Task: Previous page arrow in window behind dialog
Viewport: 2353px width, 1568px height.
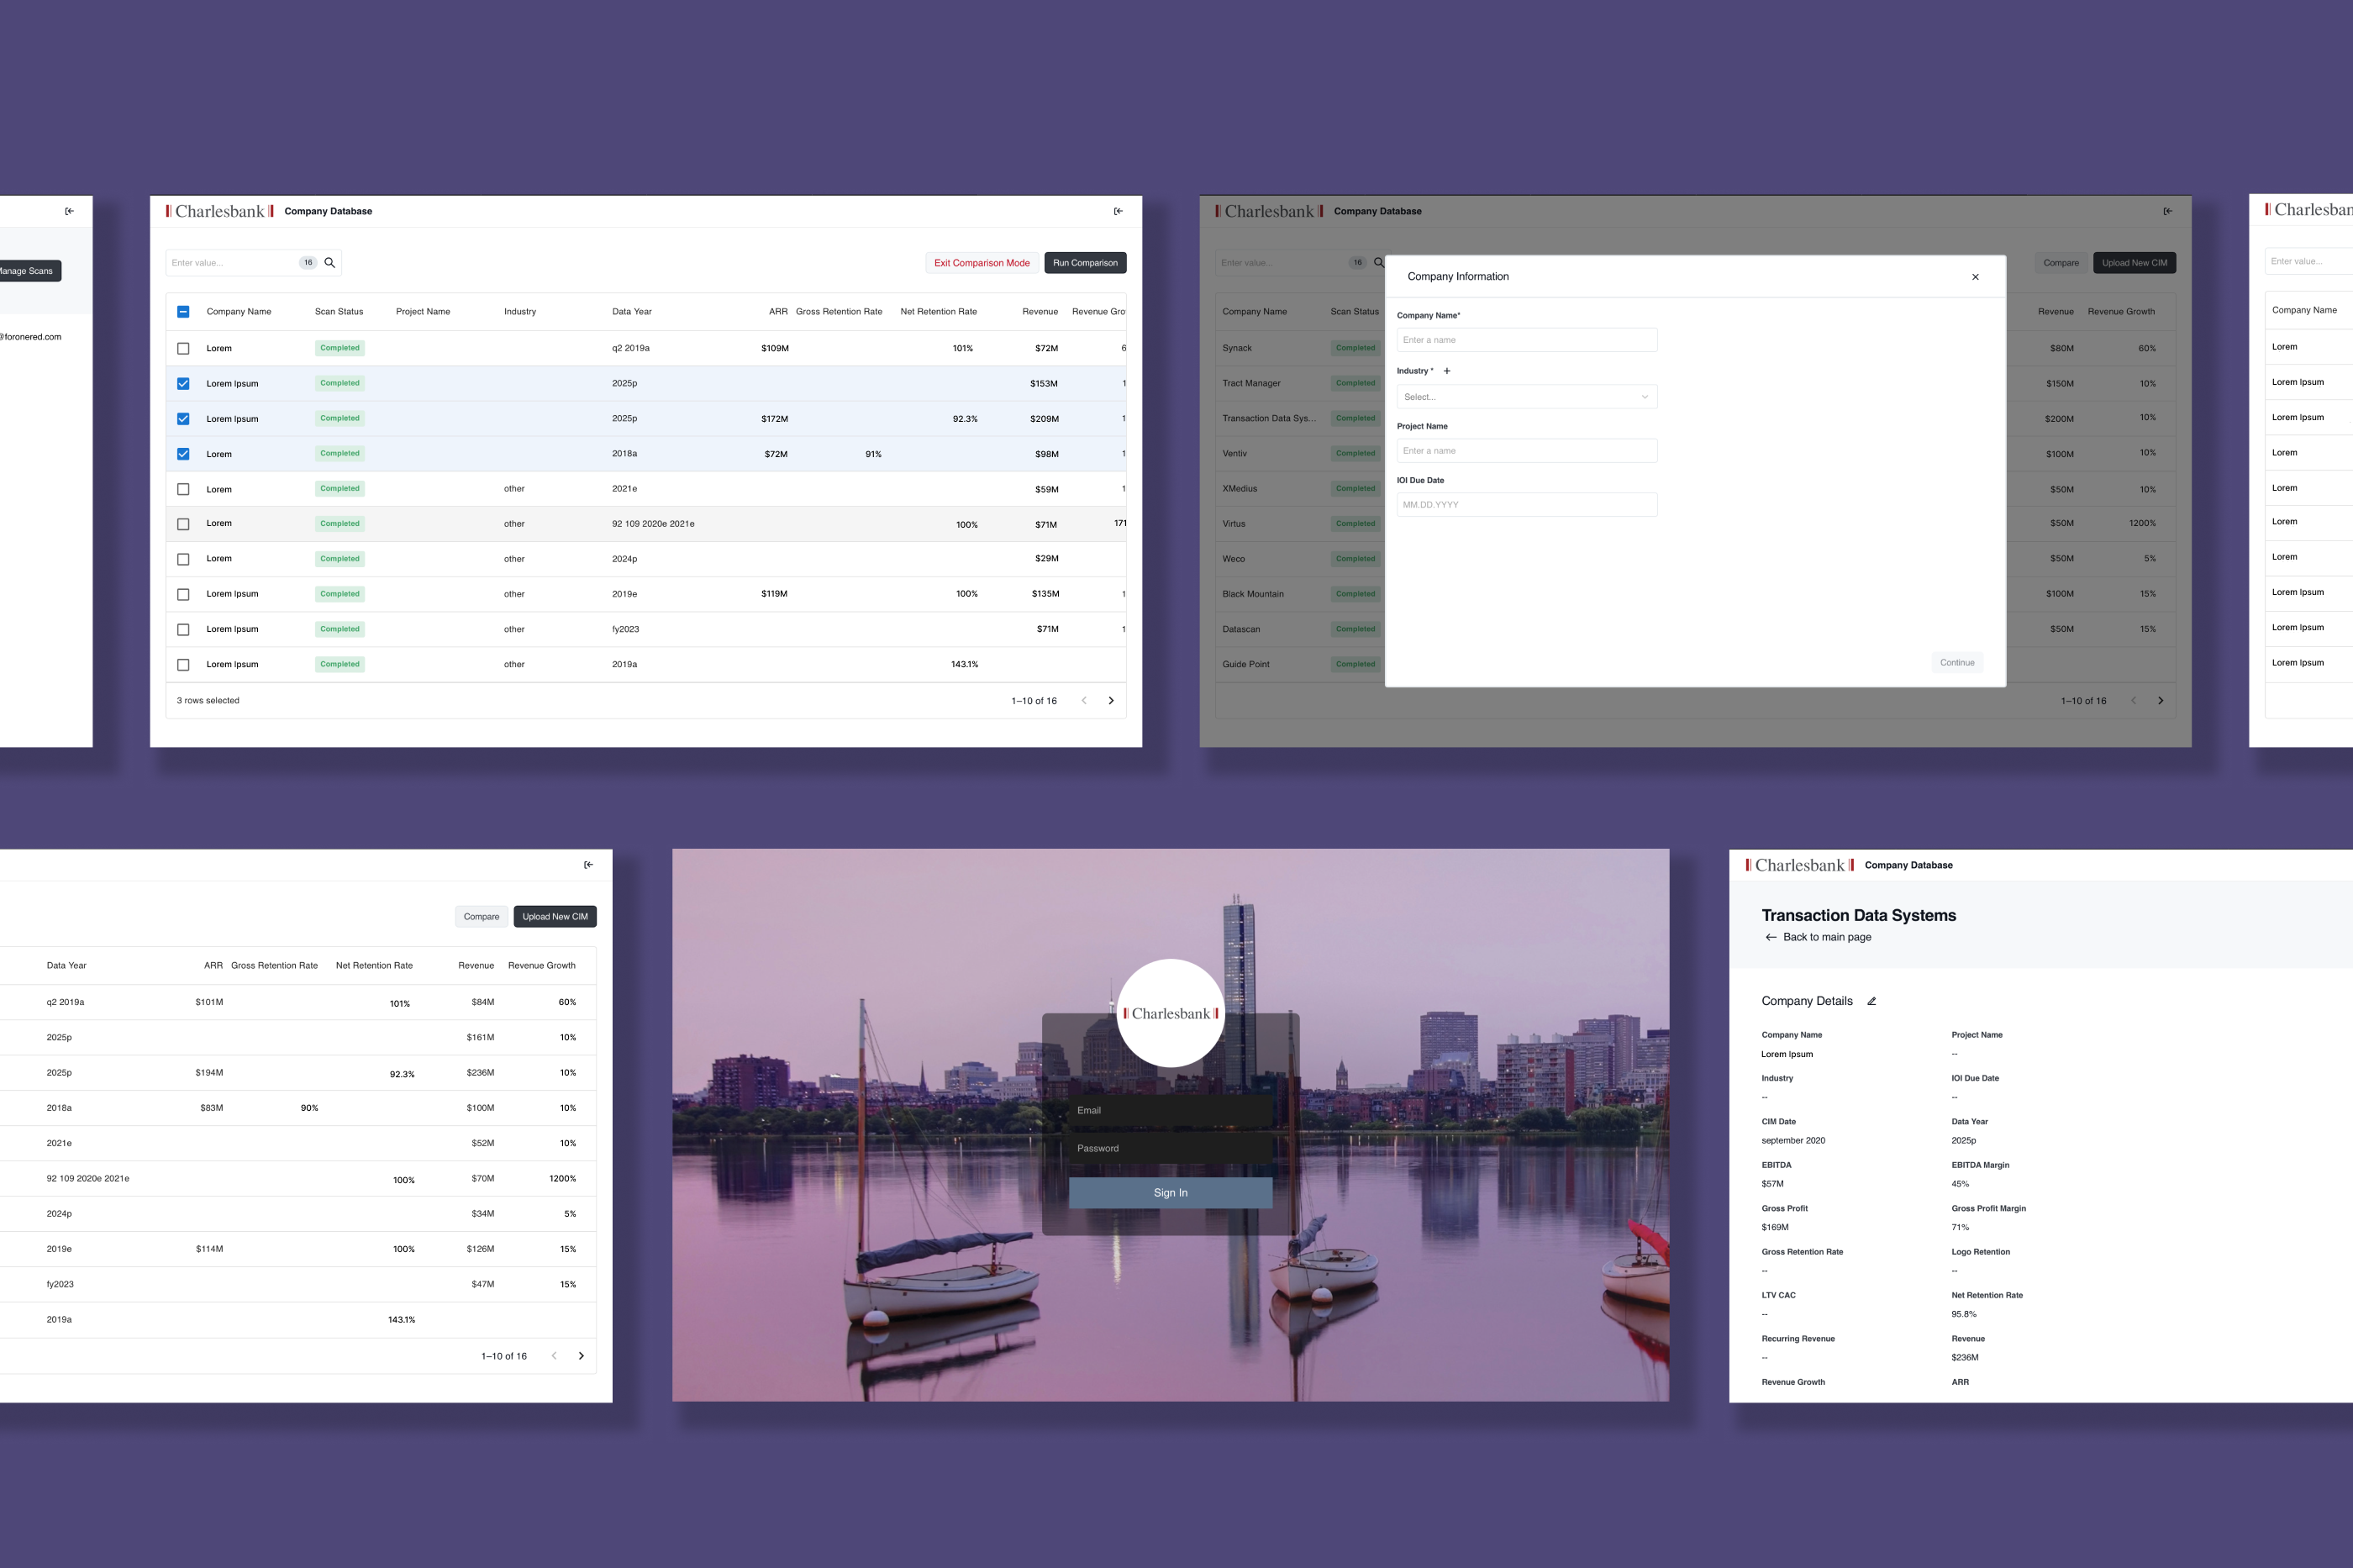Action: click(x=2133, y=701)
